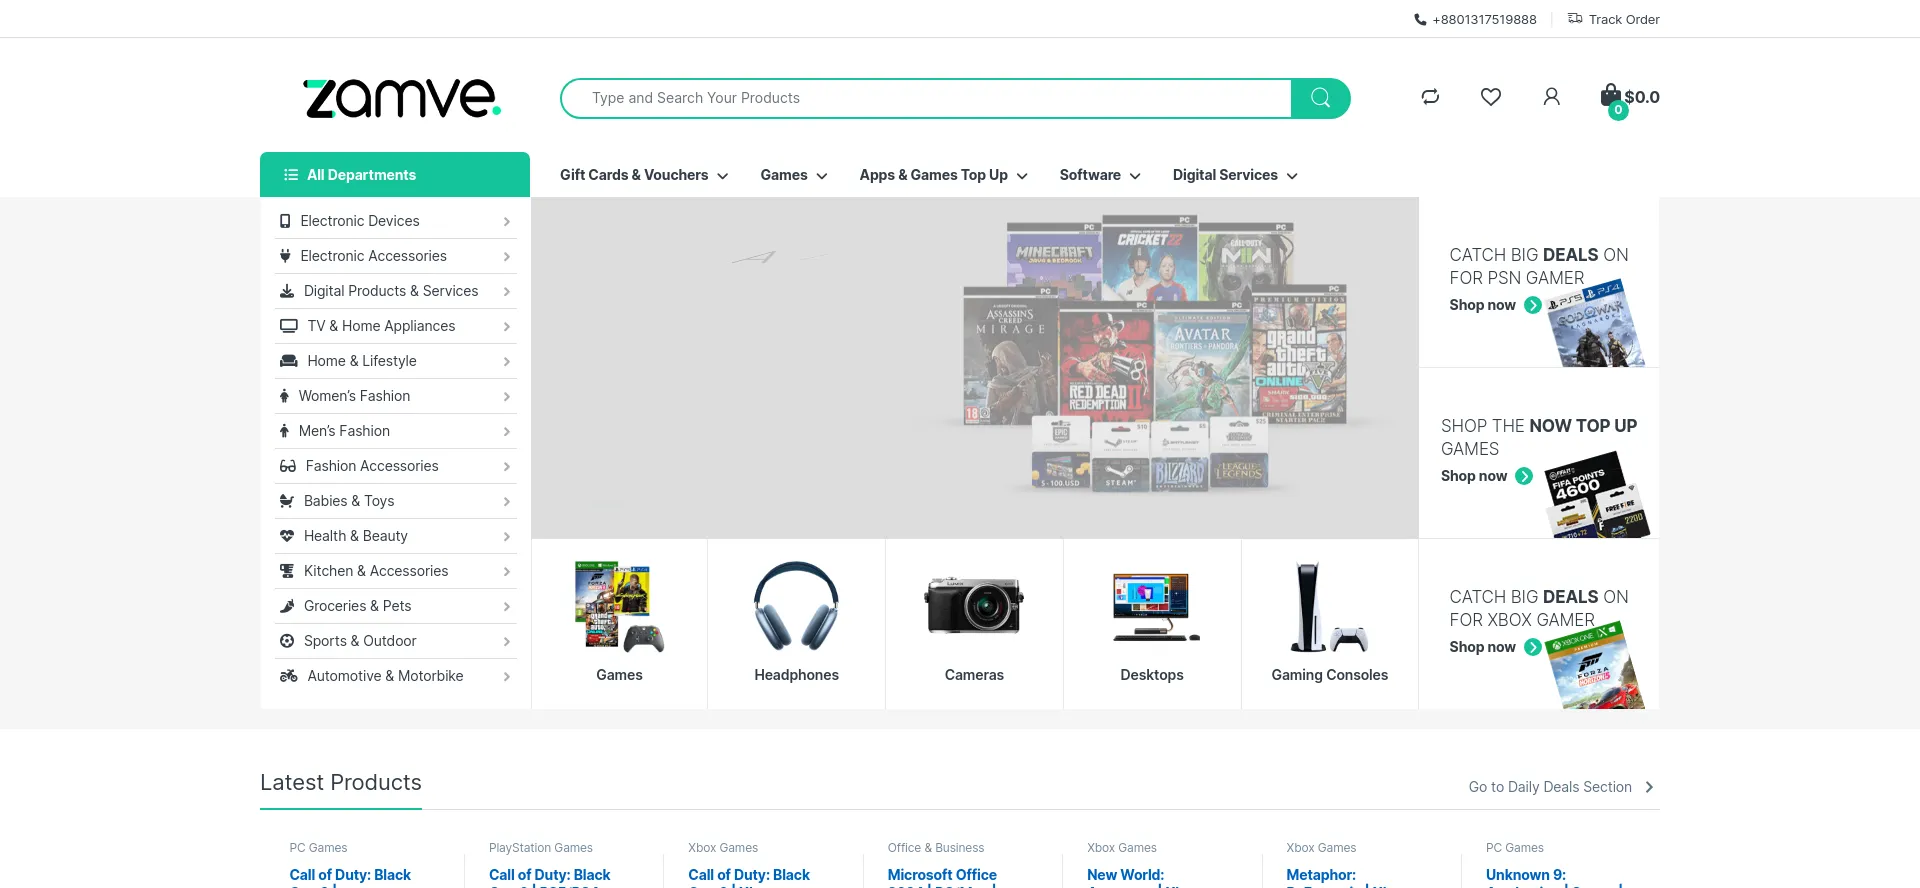1920x888 pixels.
Task: Click Shop now for Xbox gamer deals
Action: pos(1483,647)
